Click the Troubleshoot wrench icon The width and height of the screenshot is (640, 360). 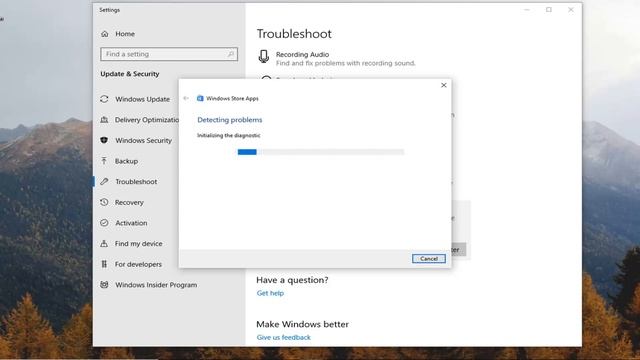coord(104,181)
